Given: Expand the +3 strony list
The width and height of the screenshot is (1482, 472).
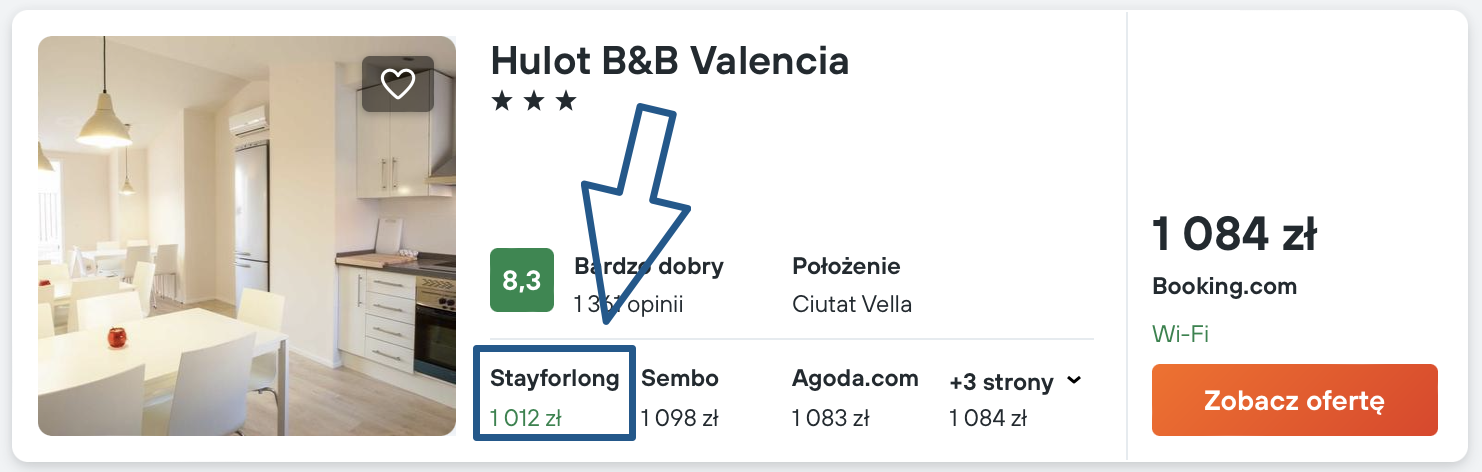Looking at the screenshot, I should [1001, 382].
